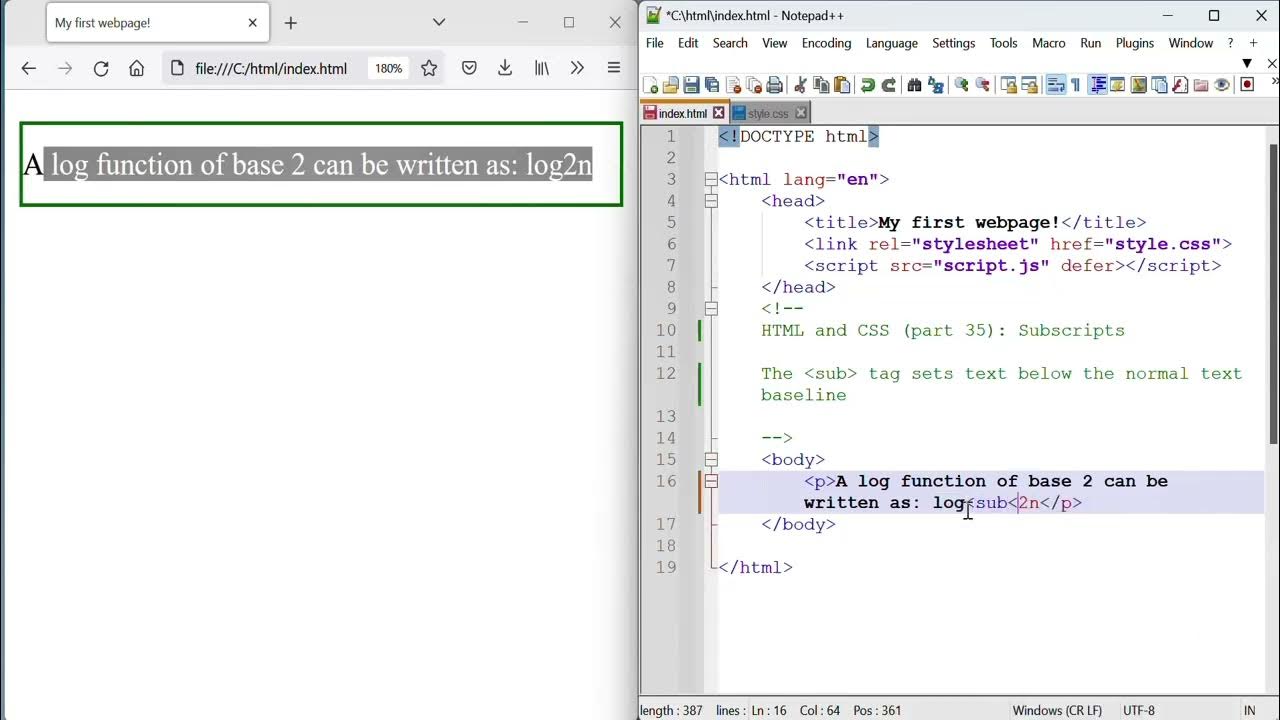1280x720 pixels.
Task: Click the Close document toolbar icon
Action: point(733,85)
